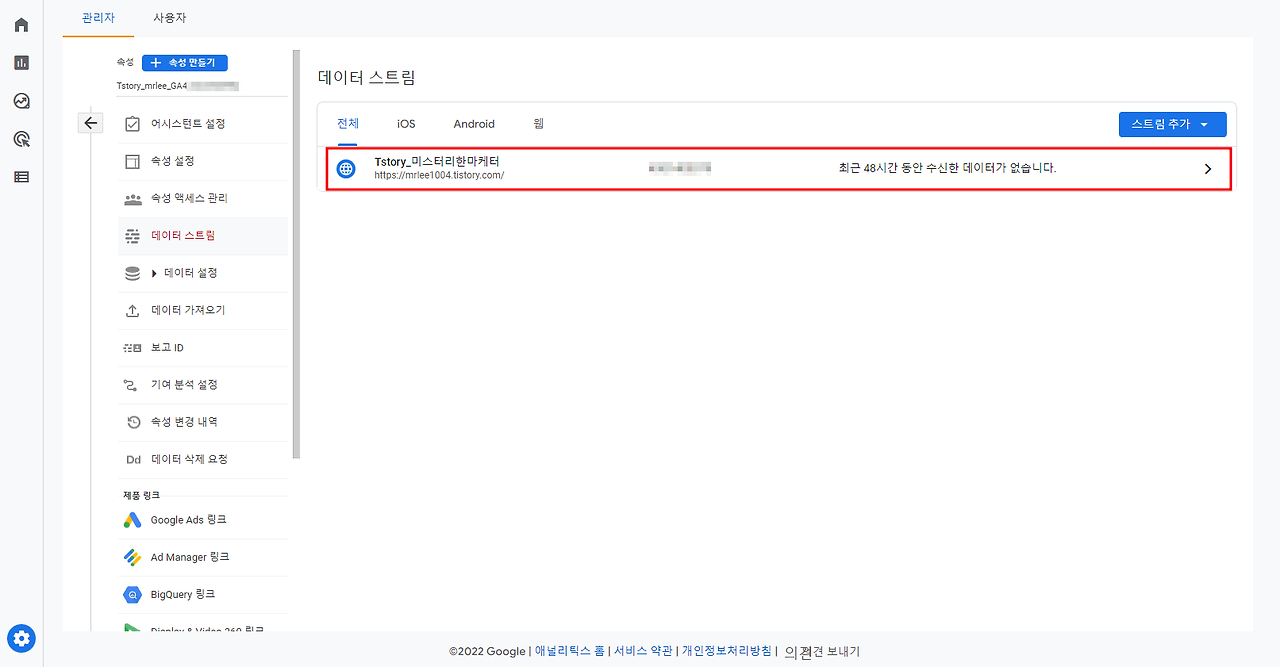Image resolution: width=1280 pixels, height=667 pixels.
Task: Open 스트림 추가 dropdown
Action: (1172, 124)
